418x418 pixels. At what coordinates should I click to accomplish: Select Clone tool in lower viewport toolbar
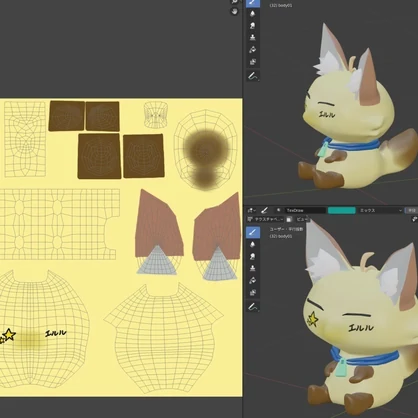253,268
